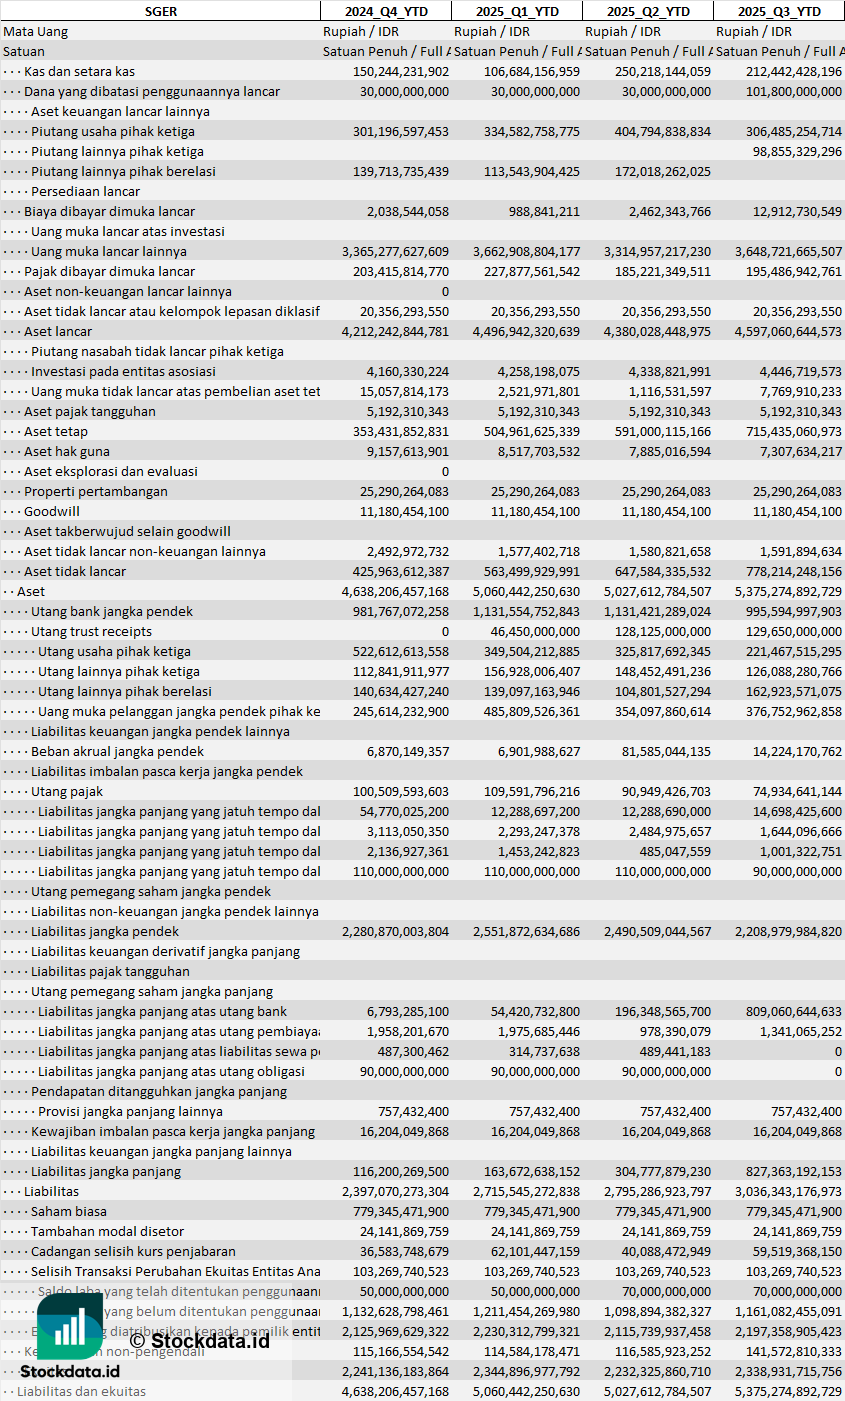
Task: Click Piutang usaha pihak ketiga label
Action: pyautogui.click(x=113, y=131)
